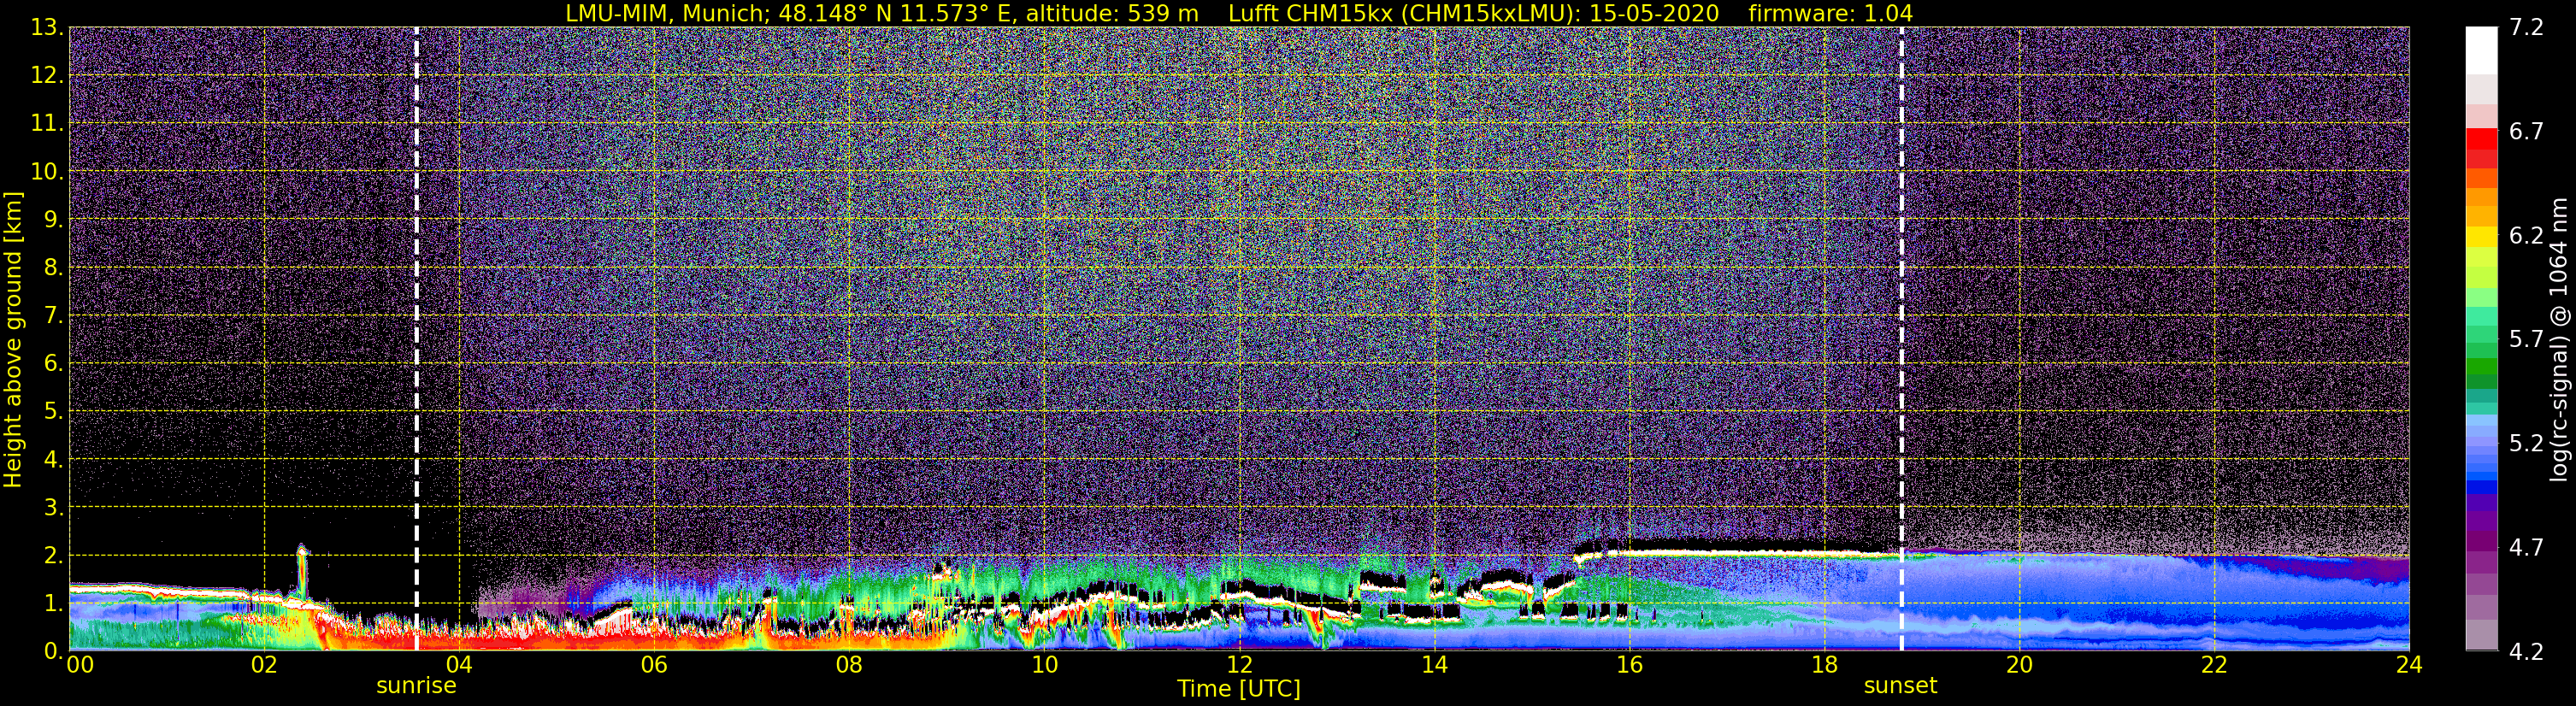Click the time axis tick label 20
Image resolution: width=2576 pixels, height=706 pixels.
coord(2019,666)
